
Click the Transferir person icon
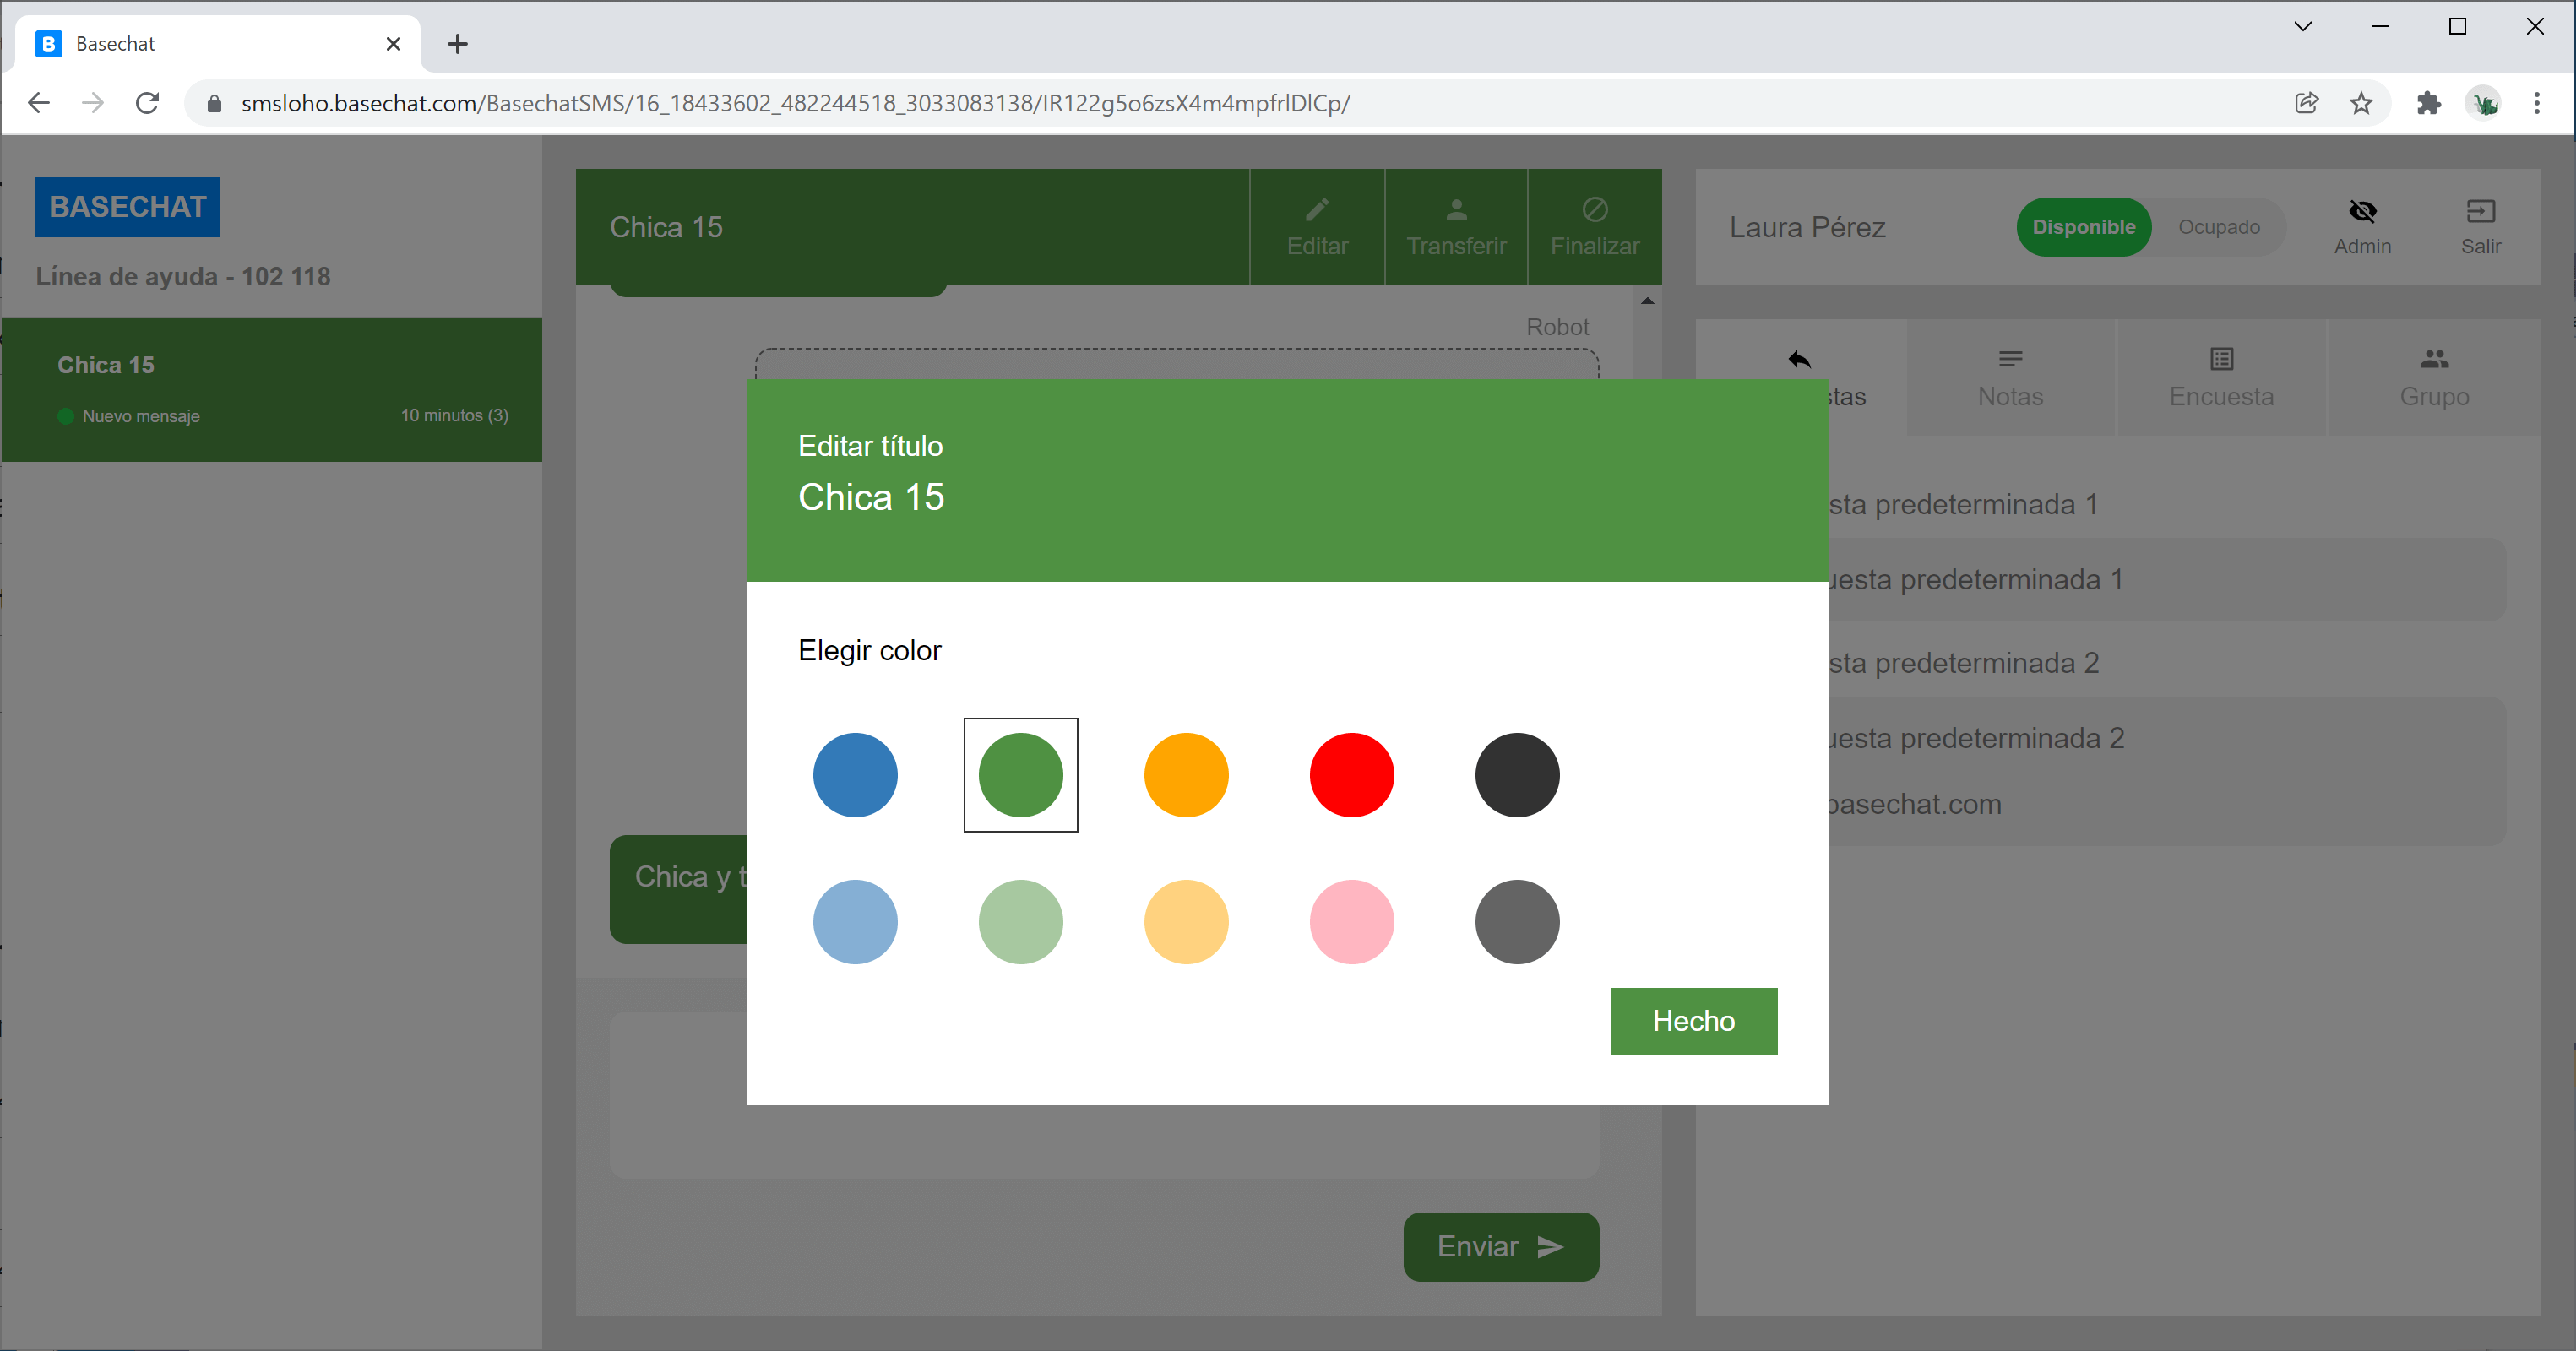pos(1456,210)
